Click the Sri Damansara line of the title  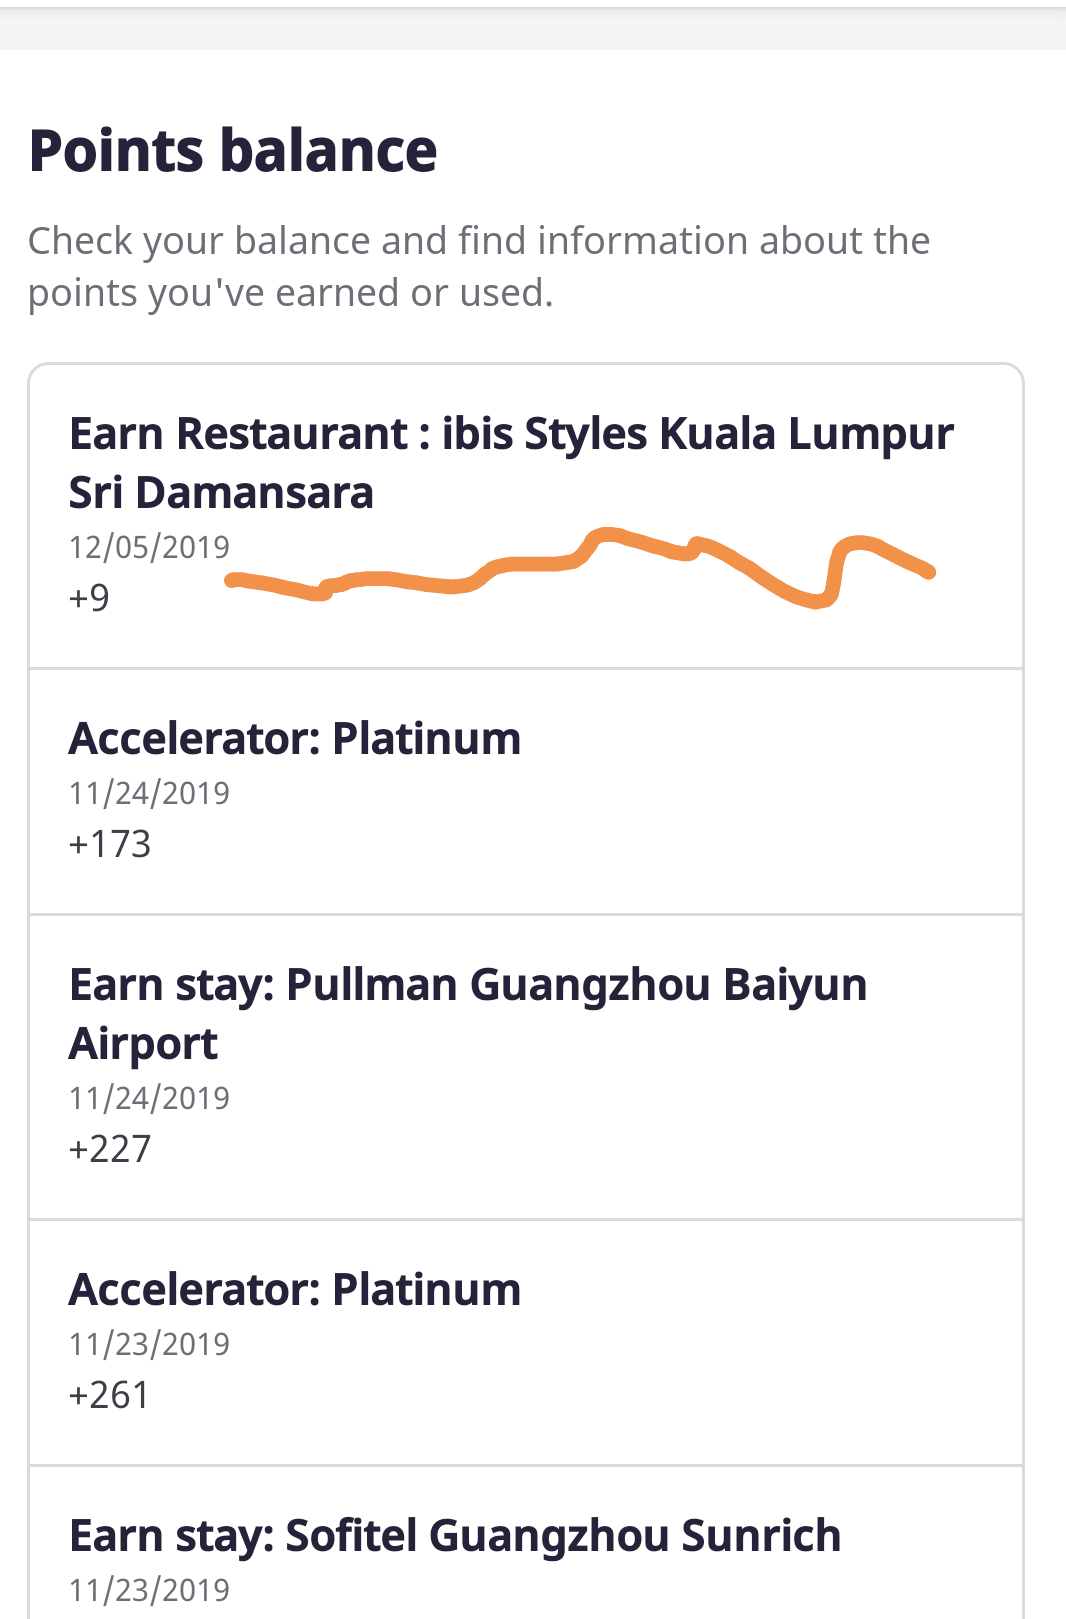tap(221, 493)
